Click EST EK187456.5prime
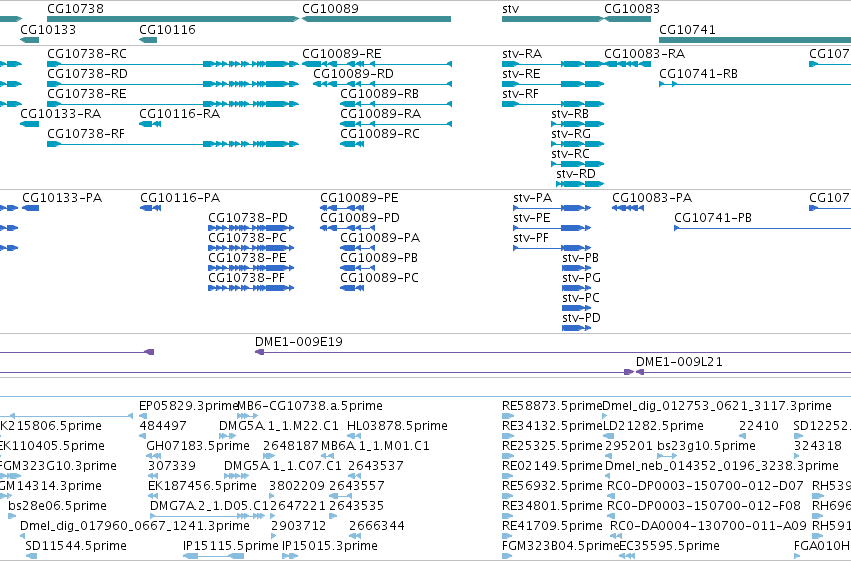The height and width of the screenshot is (561, 851). tap(202, 486)
